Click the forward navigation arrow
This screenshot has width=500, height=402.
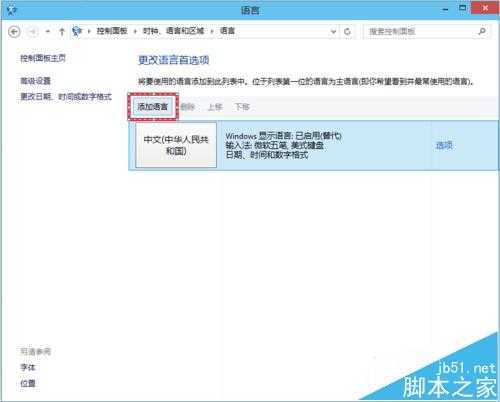(x=32, y=32)
